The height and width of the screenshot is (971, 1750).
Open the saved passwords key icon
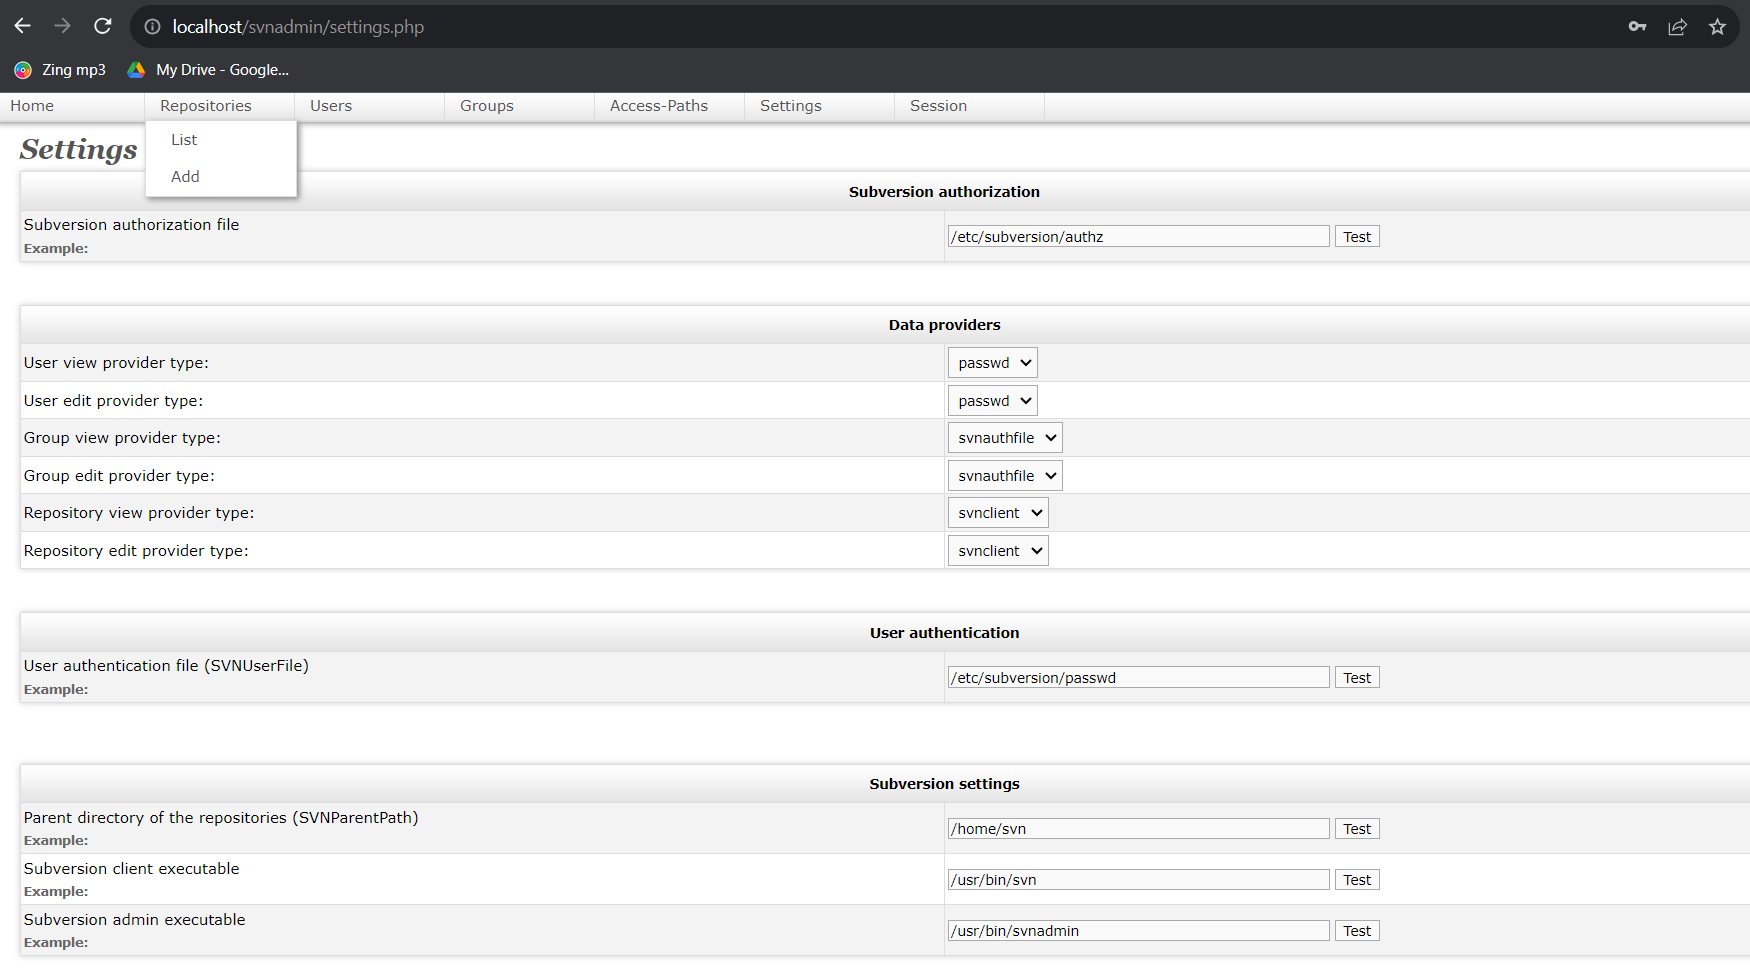(1637, 27)
